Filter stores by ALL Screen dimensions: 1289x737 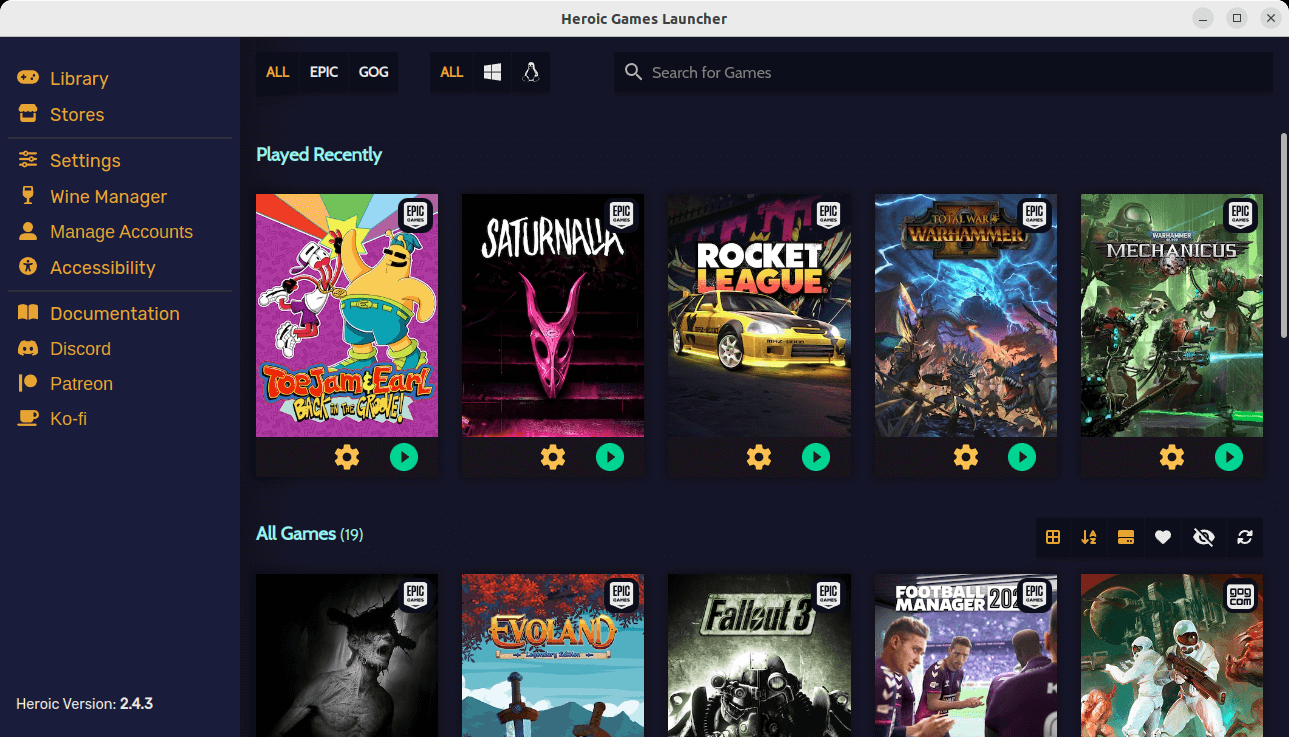(x=277, y=73)
